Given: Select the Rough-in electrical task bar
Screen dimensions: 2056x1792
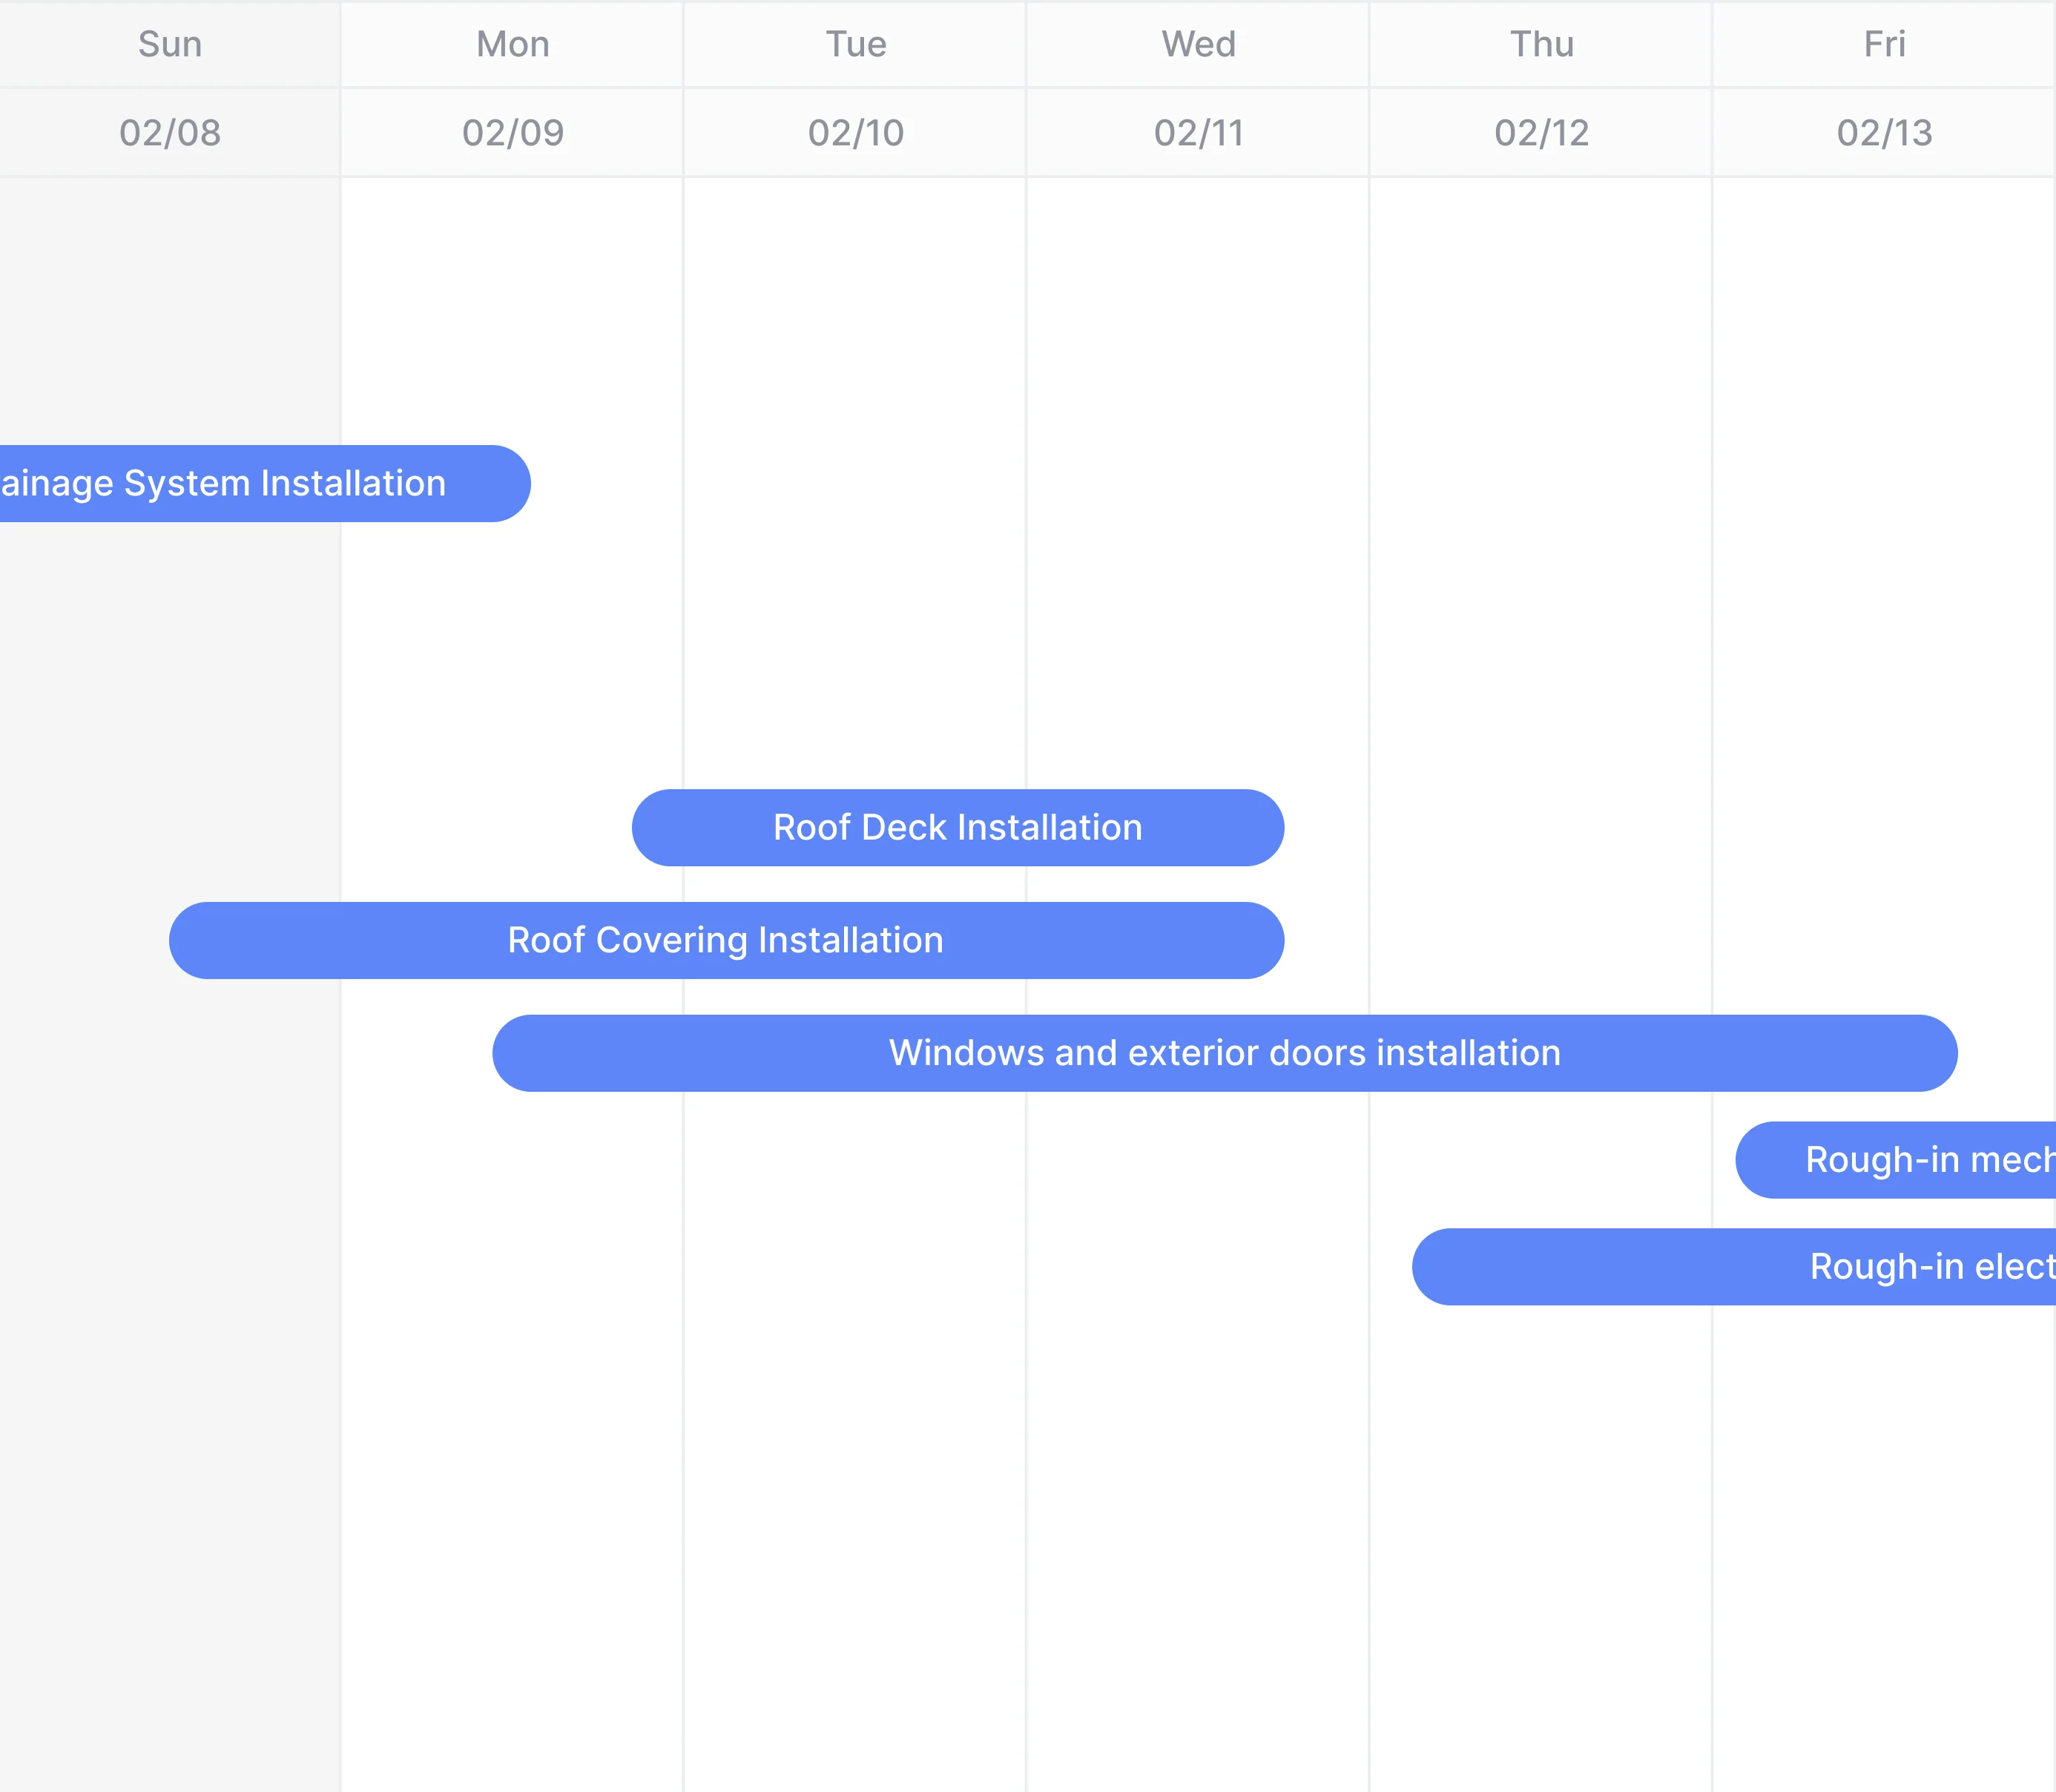Looking at the screenshot, I should click(x=1734, y=1266).
